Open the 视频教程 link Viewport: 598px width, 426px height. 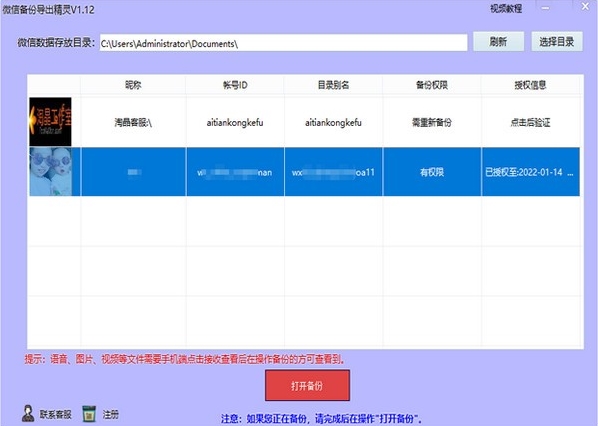pyautogui.click(x=506, y=8)
